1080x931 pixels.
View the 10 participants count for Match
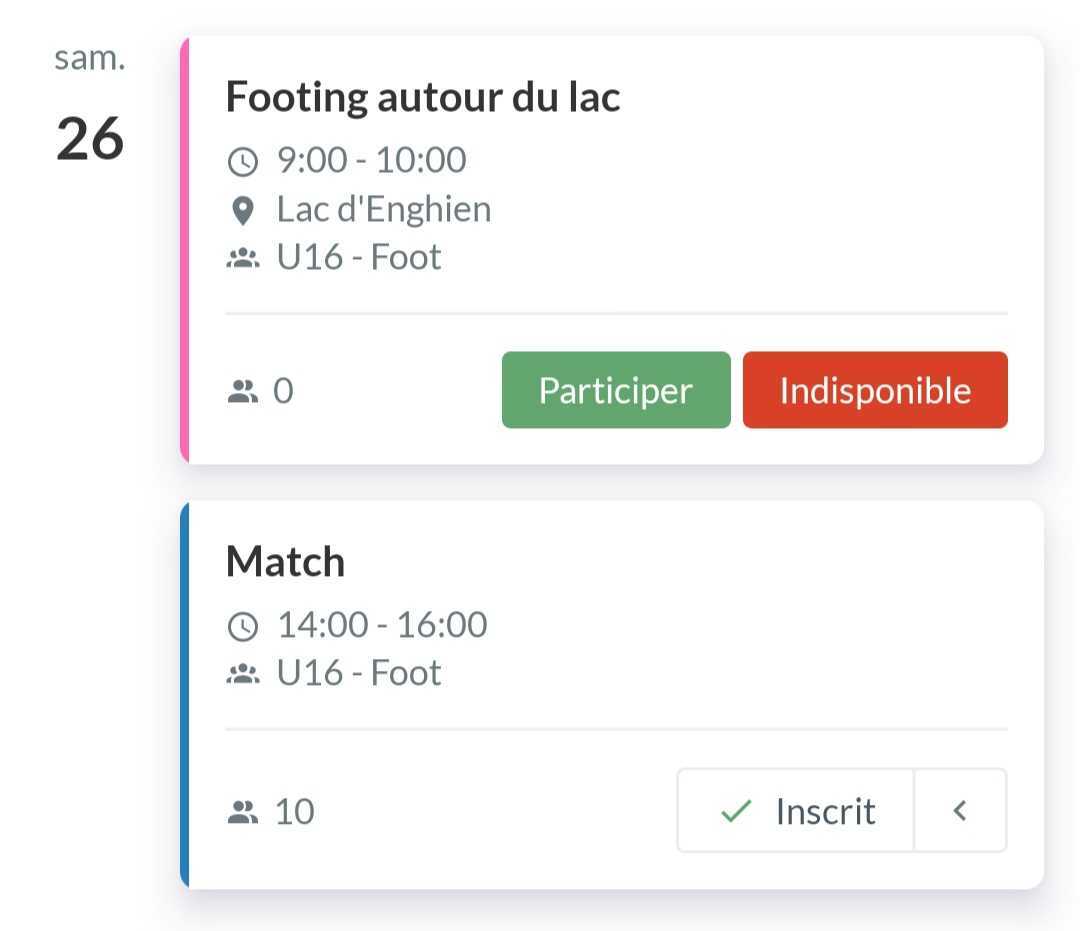point(294,812)
